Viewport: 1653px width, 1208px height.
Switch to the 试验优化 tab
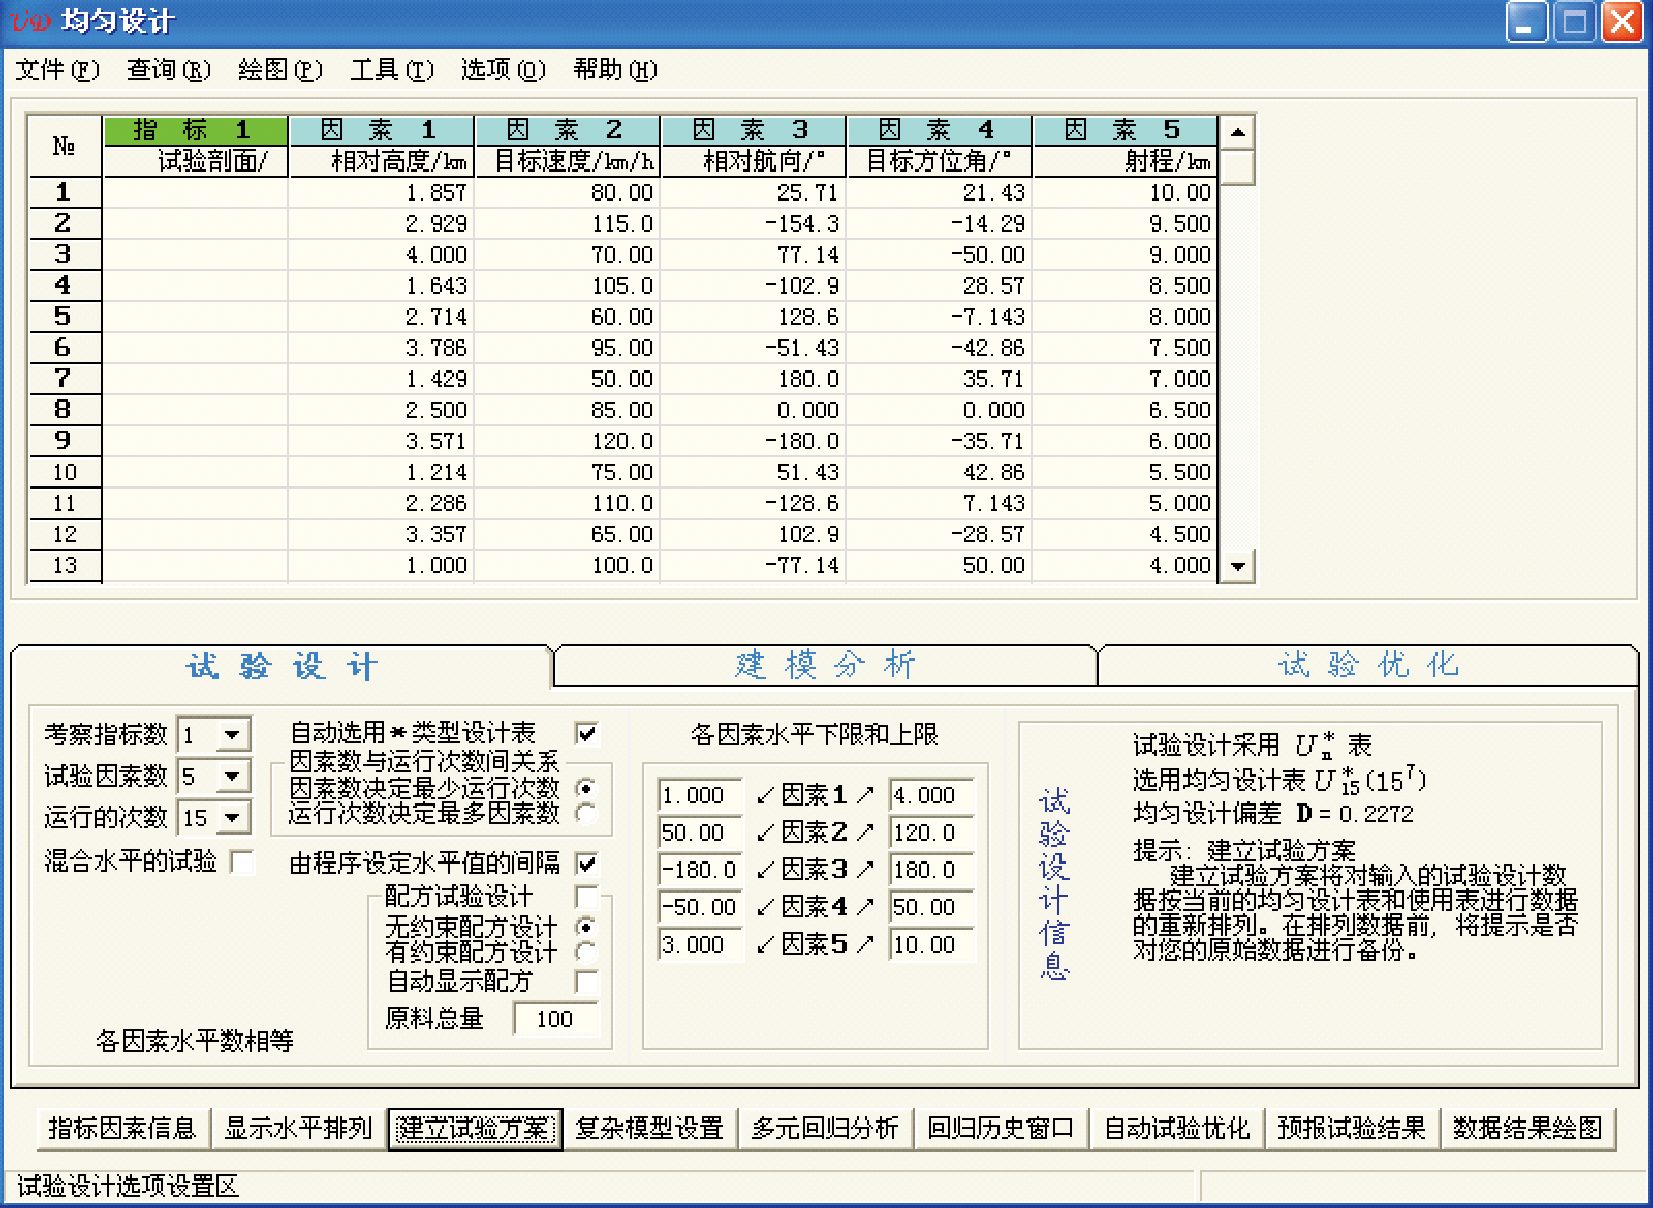coord(1368,665)
